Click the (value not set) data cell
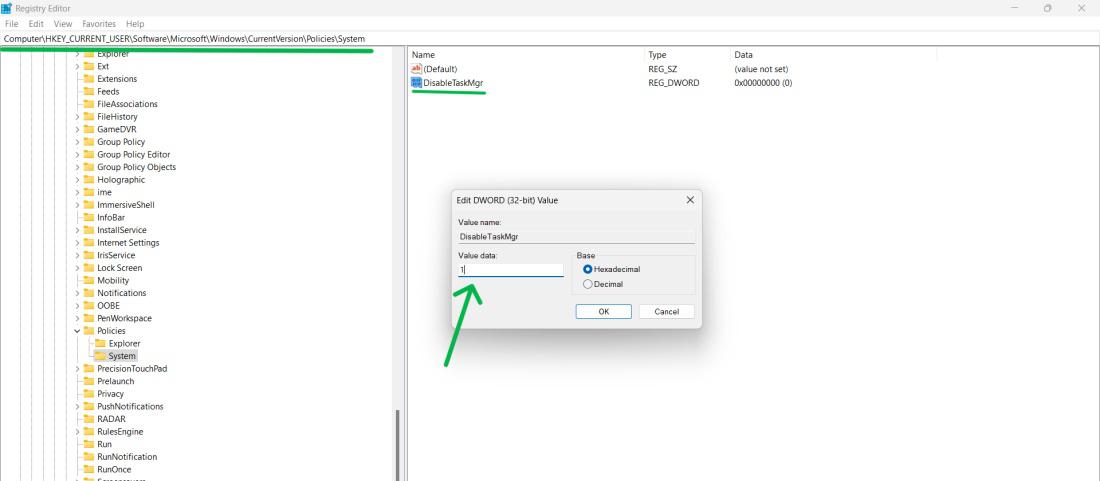 761,69
